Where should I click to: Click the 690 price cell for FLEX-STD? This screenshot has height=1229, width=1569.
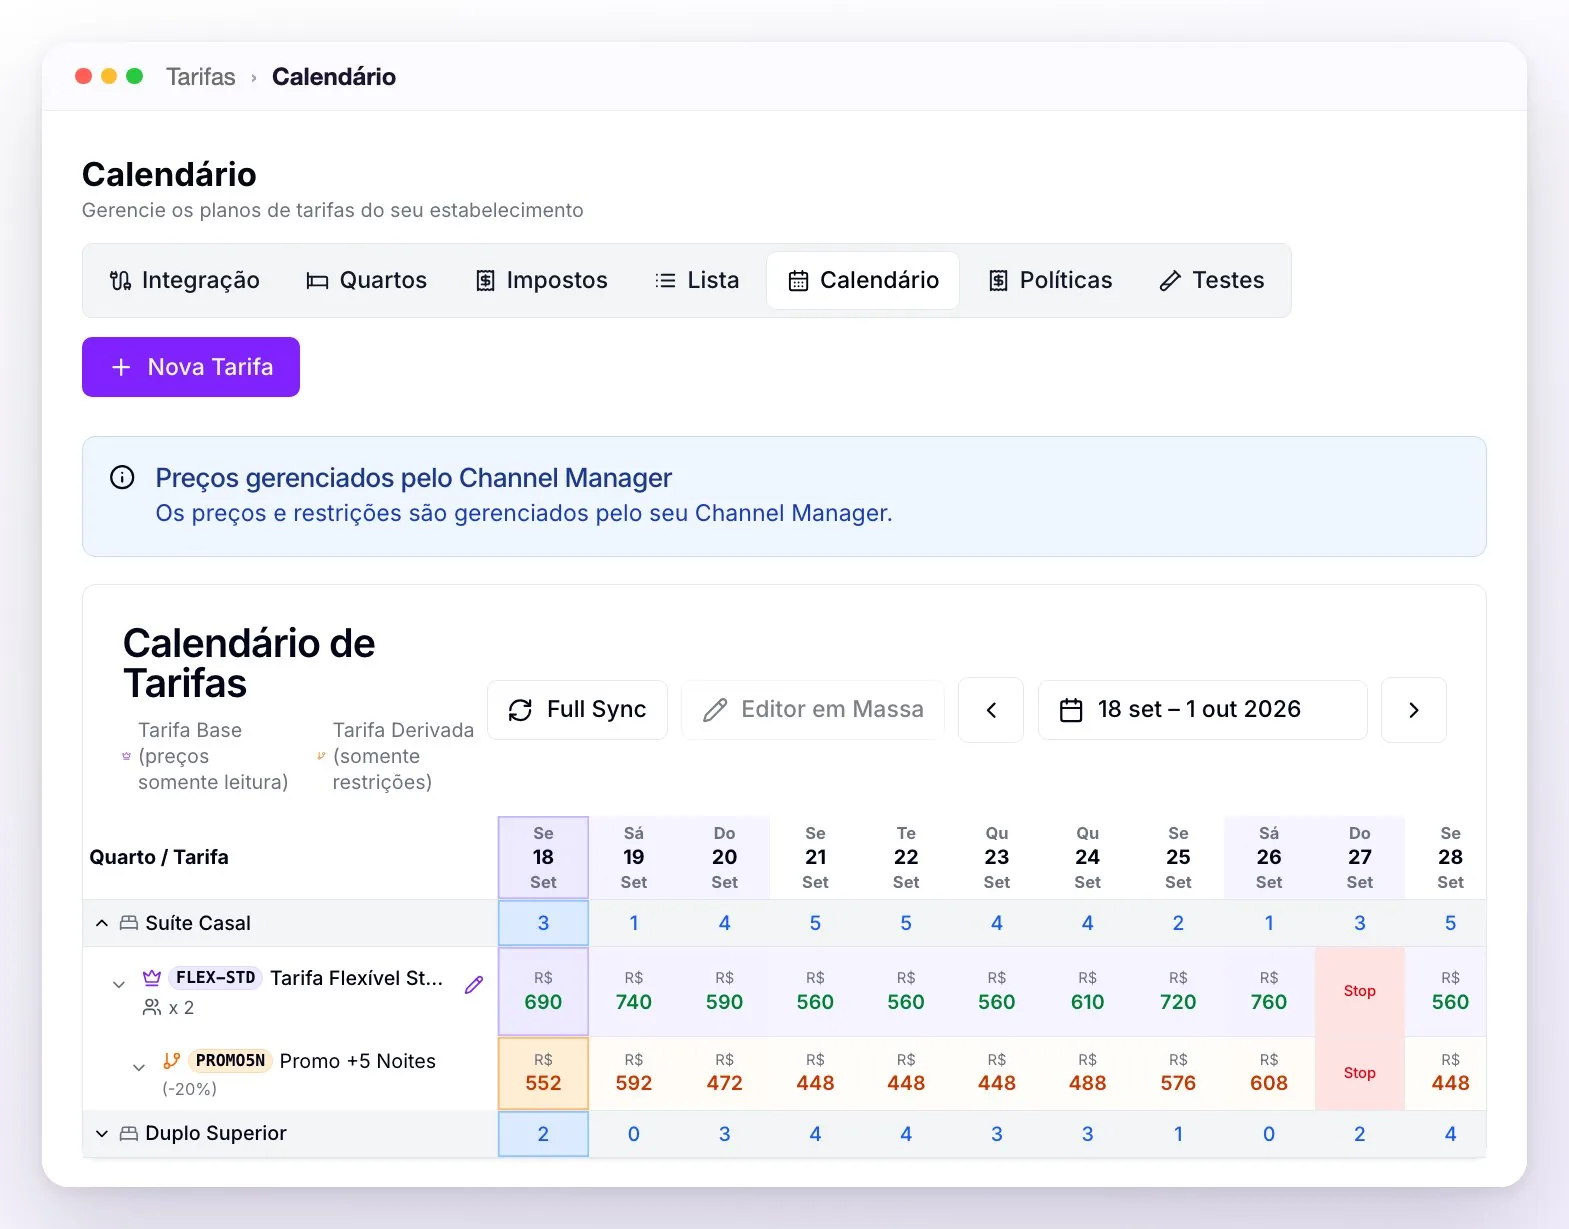[543, 991]
